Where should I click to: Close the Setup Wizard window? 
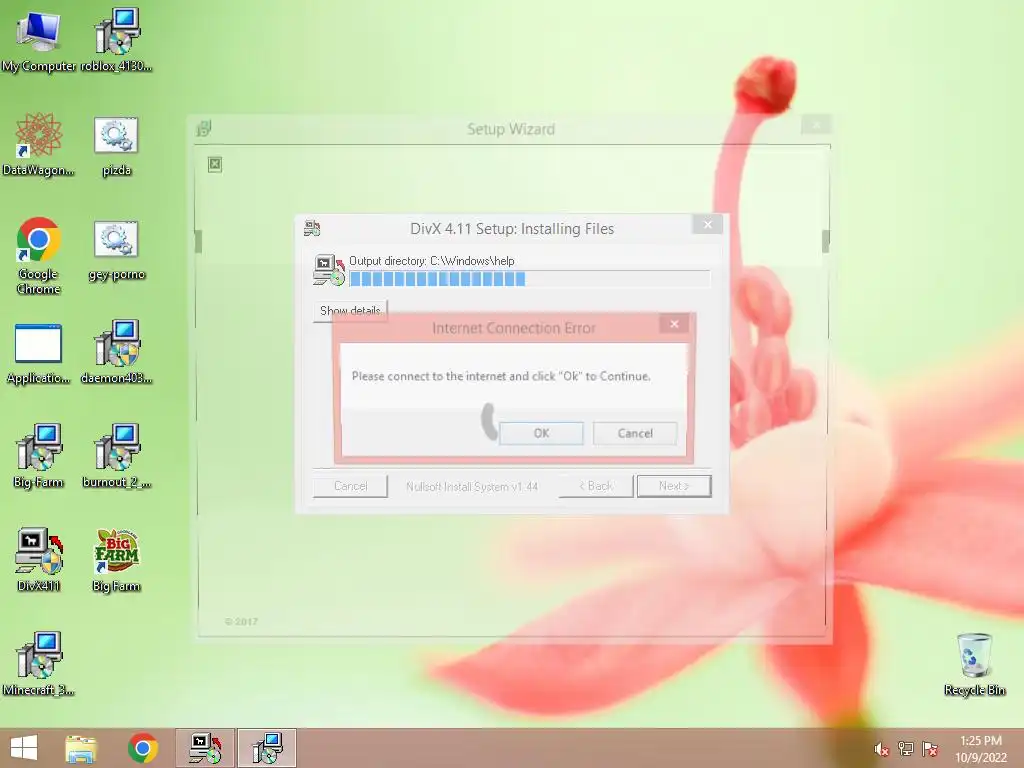(x=816, y=125)
